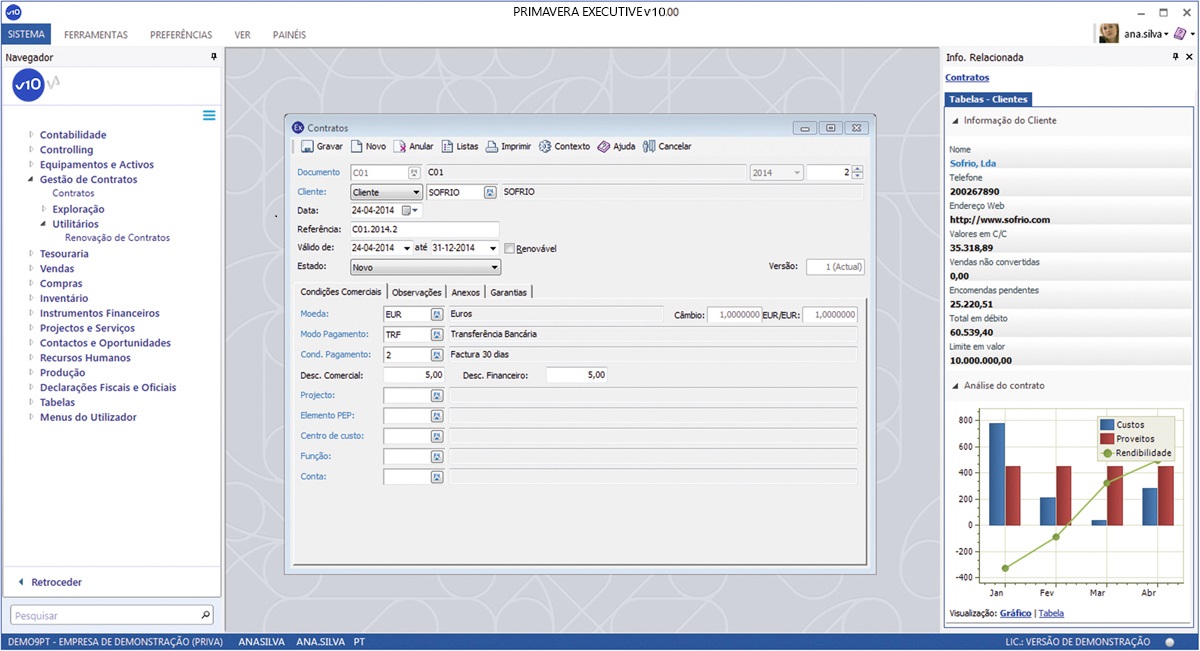This screenshot has height=651, width=1200.
Task: Open the VER menu
Action: click(x=242, y=34)
